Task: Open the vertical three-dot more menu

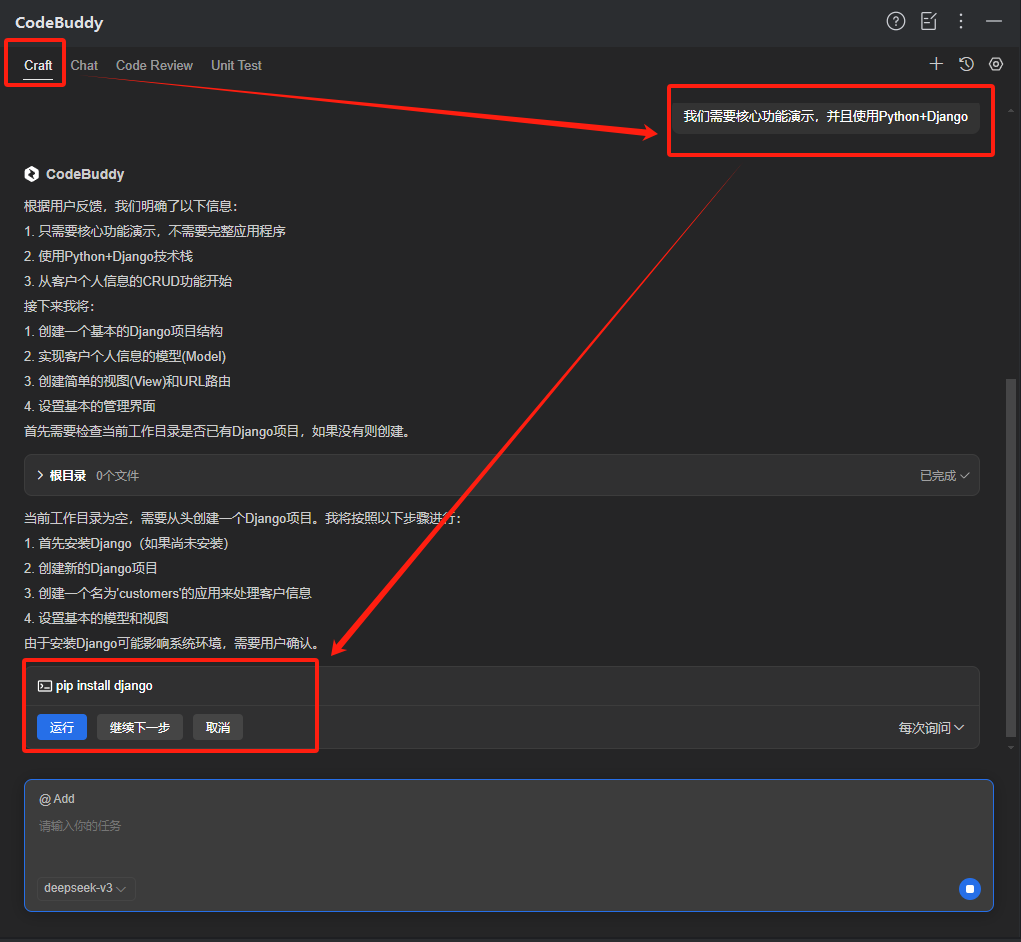Action: [960, 21]
